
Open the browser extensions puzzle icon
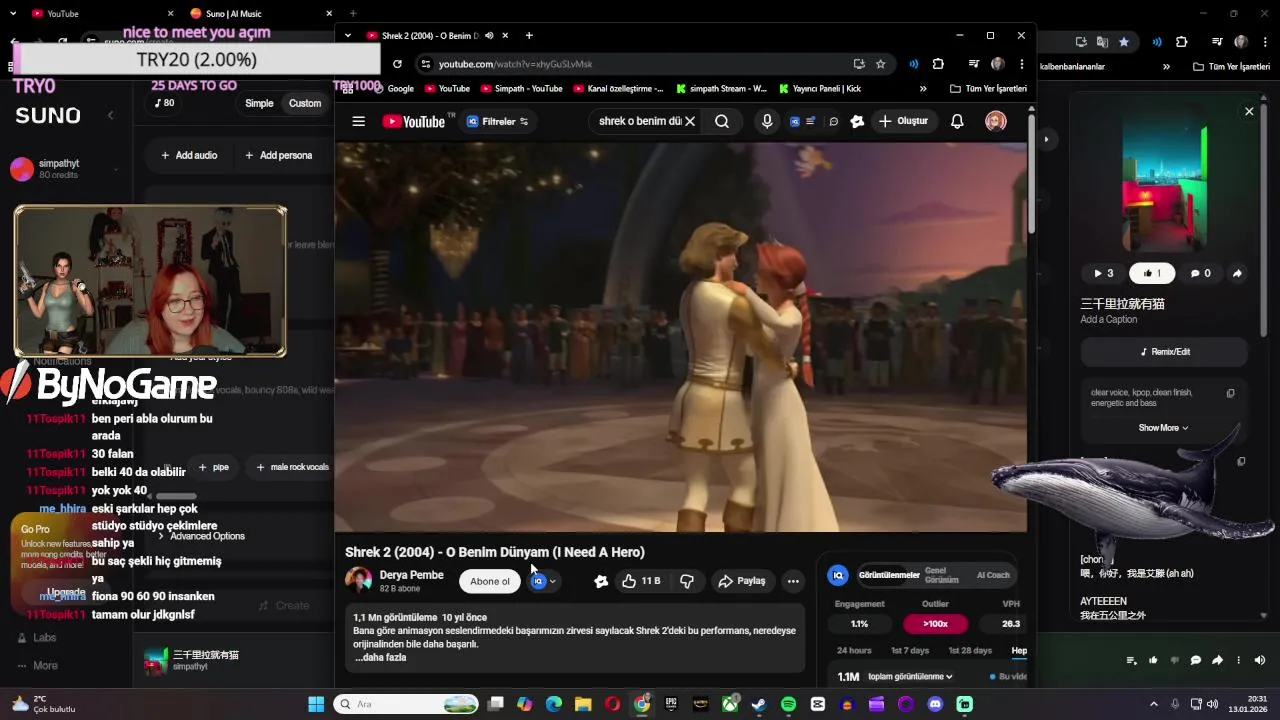pyautogui.click(x=938, y=64)
